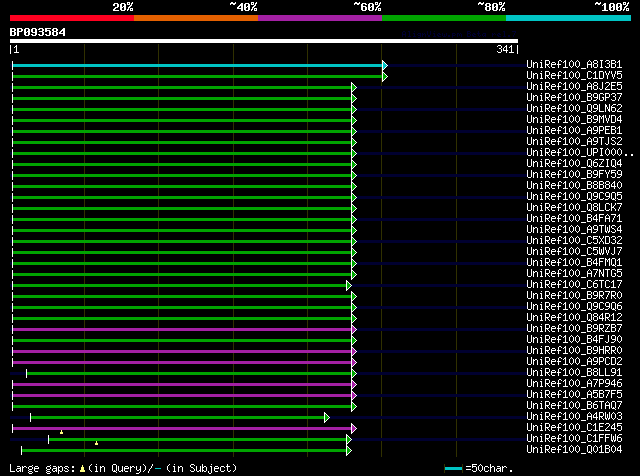Click the arrowhead ending the cyan A8I3B1 alignment
The image size is (640, 476).
pos(384,65)
